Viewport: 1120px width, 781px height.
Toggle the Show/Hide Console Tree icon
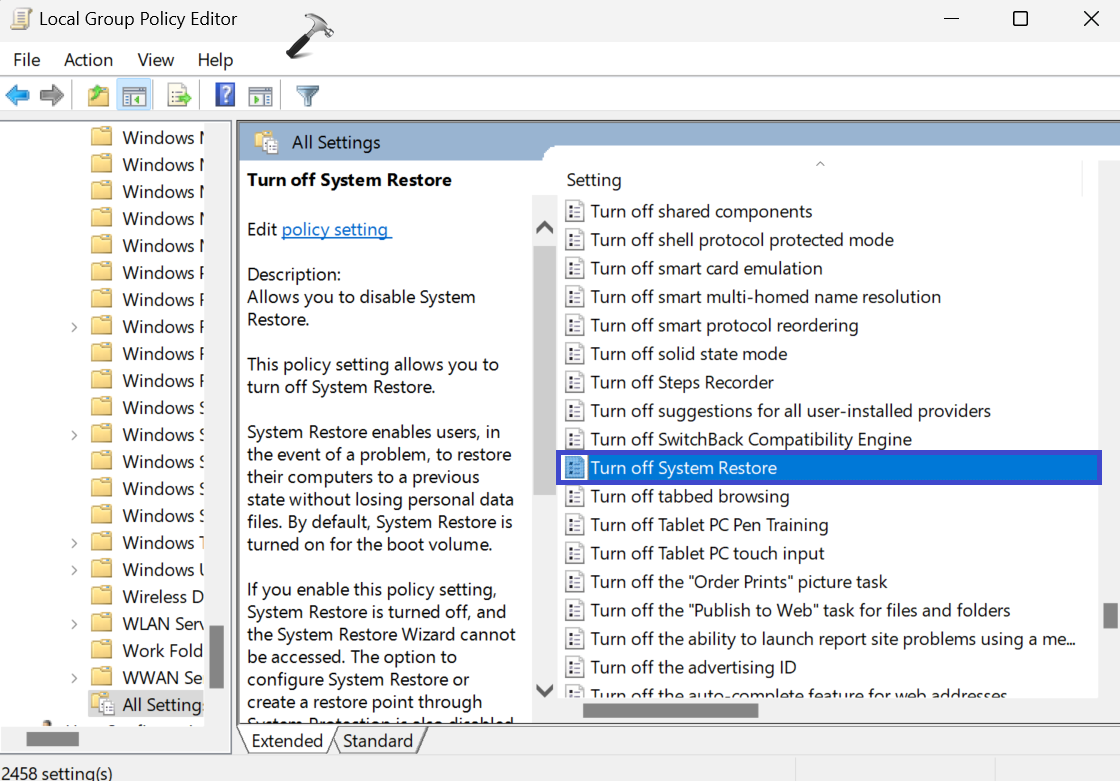click(x=134, y=96)
